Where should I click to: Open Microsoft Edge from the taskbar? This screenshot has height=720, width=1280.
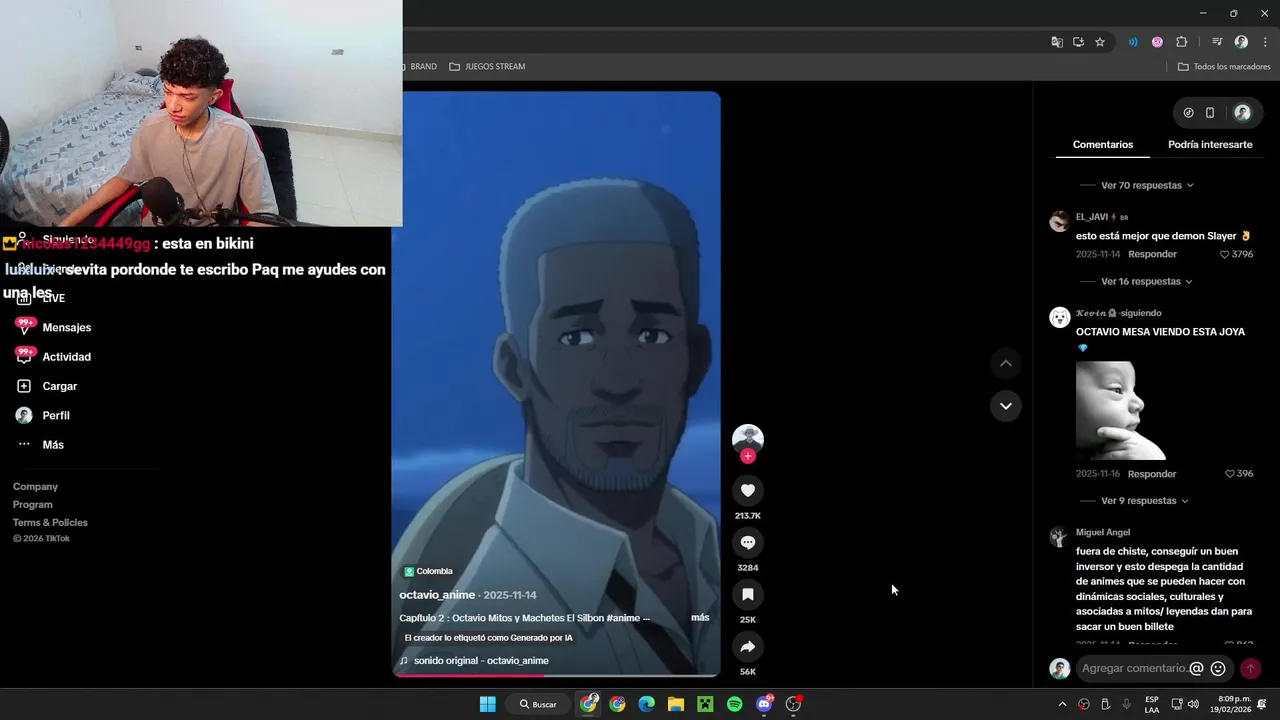click(x=647, y=704)
